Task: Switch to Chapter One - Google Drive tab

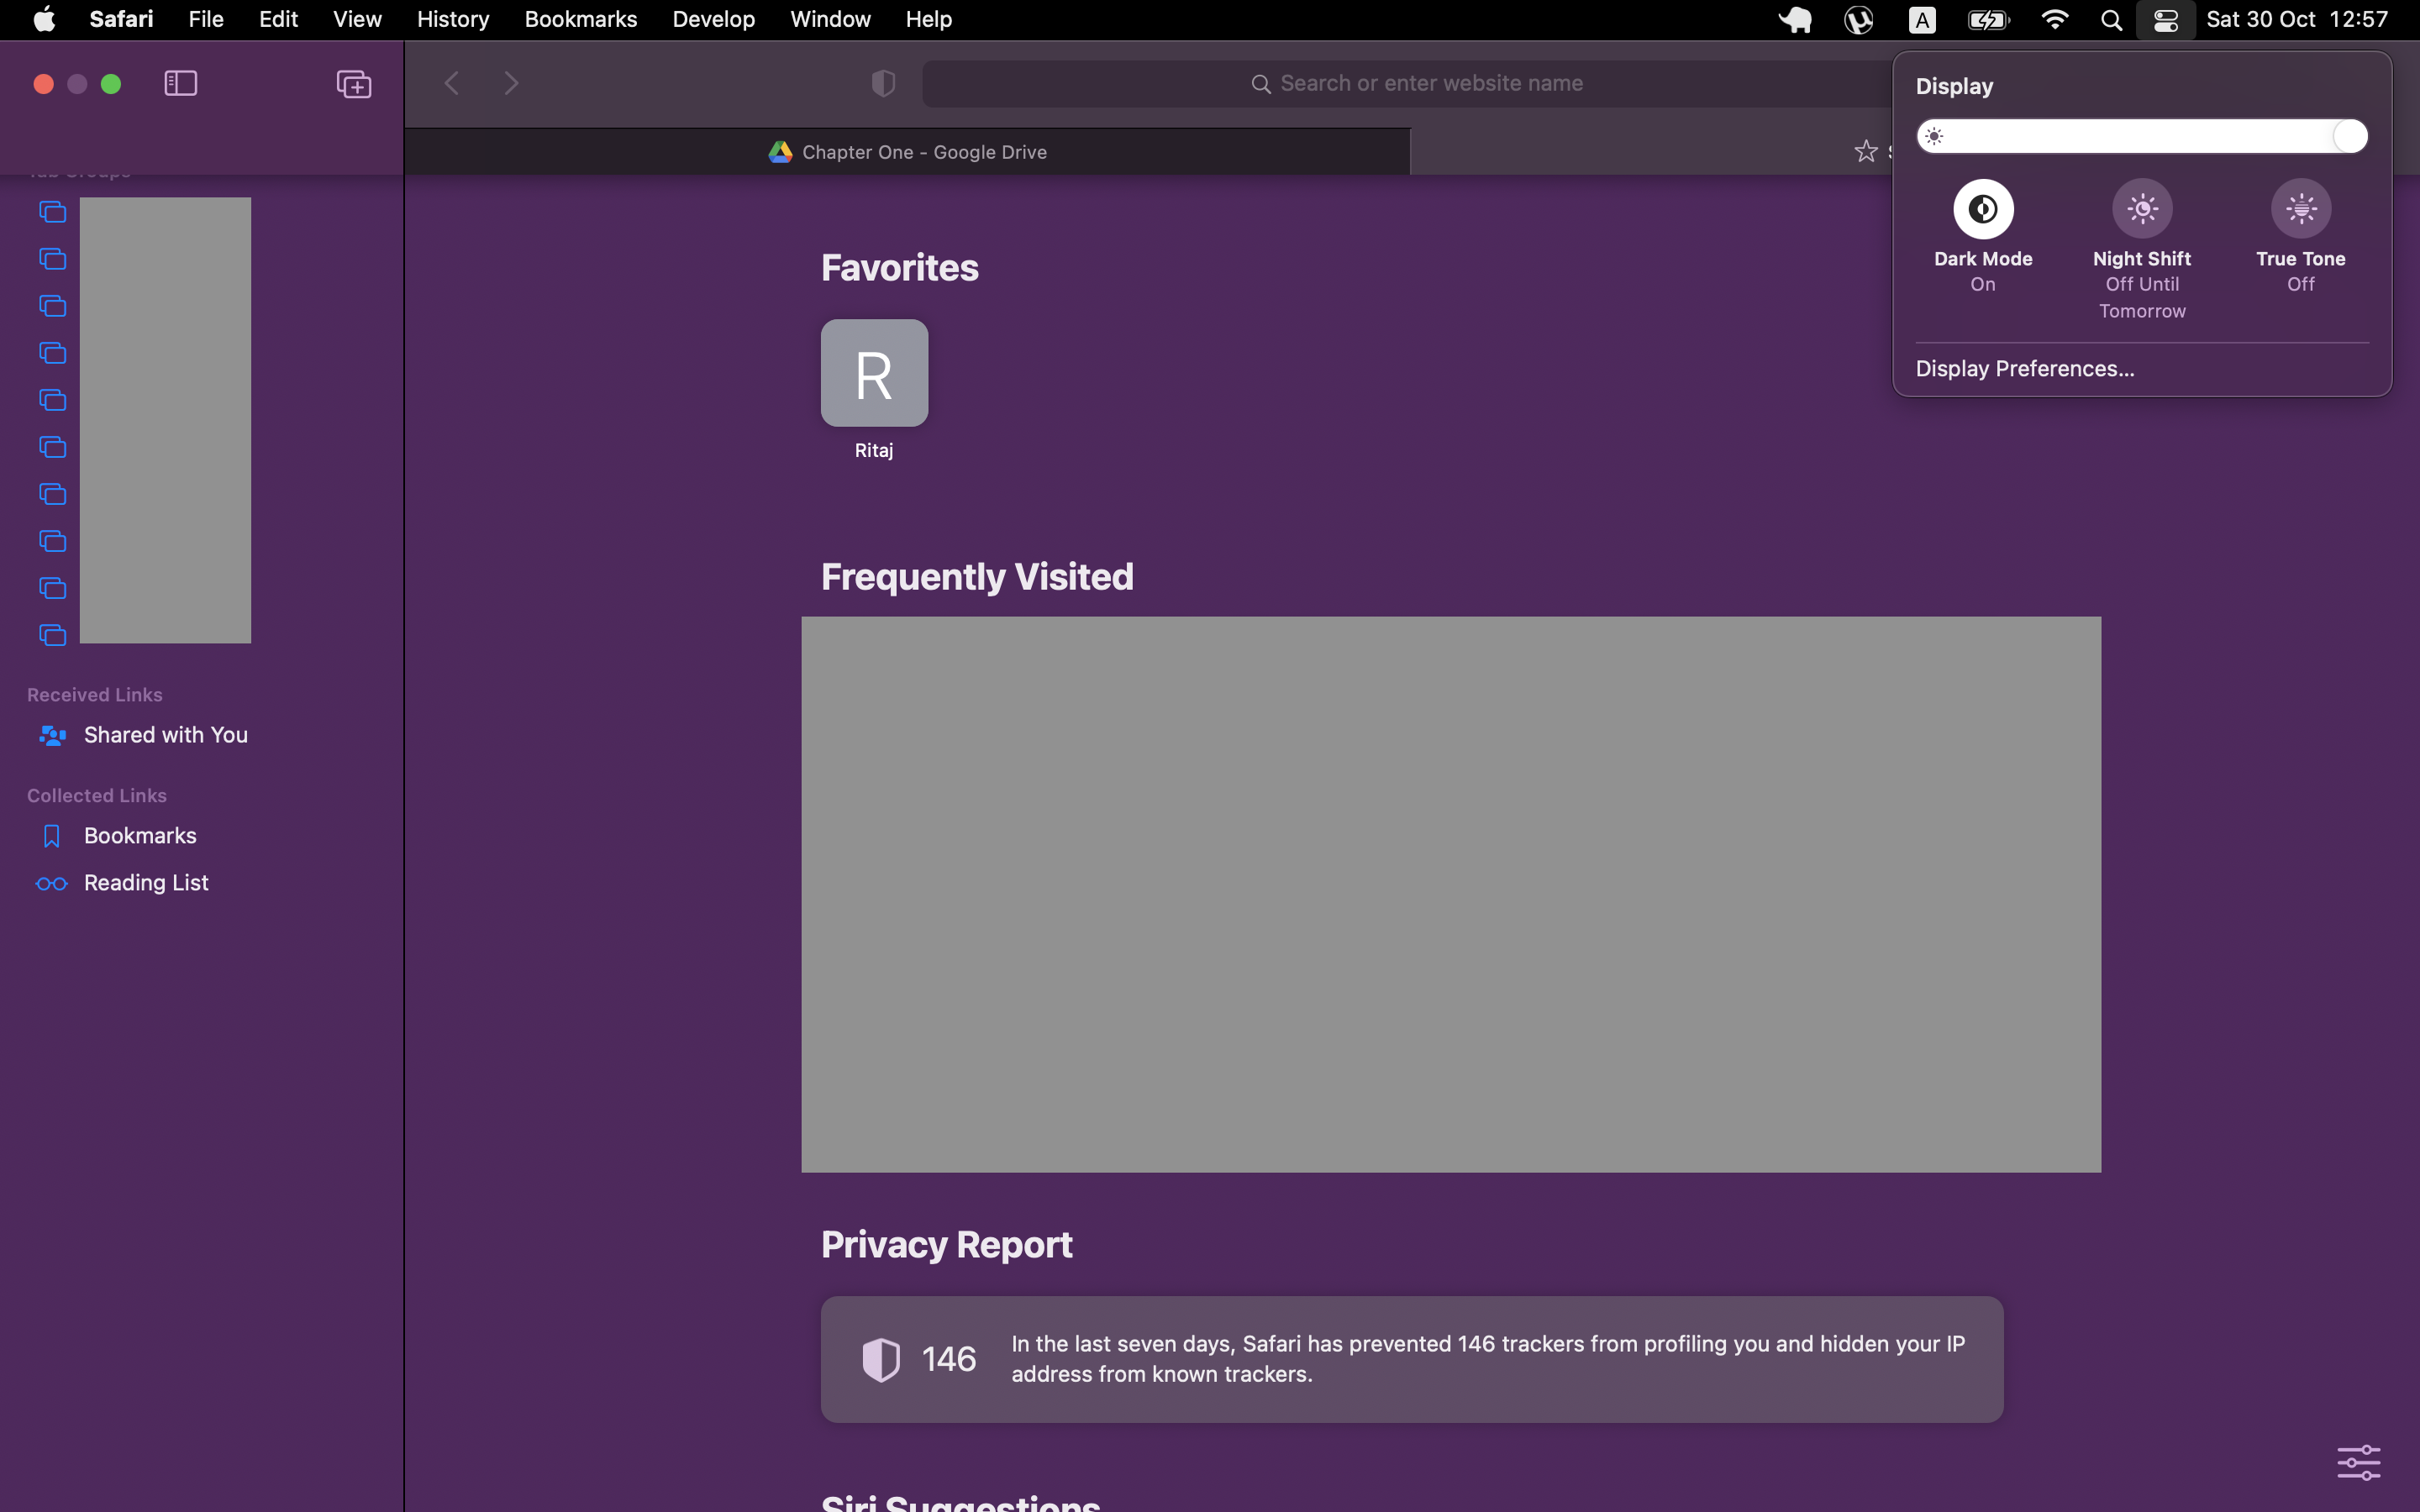Action: coord(907,152)
